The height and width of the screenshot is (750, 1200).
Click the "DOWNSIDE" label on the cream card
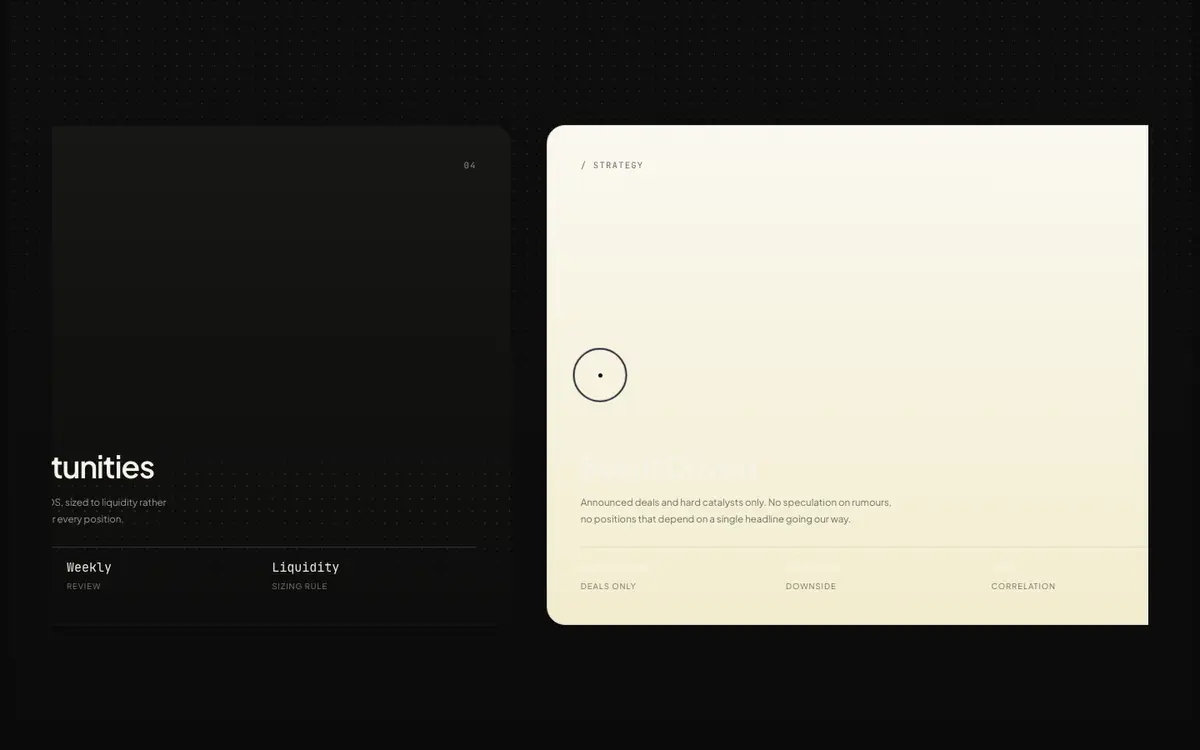coord(811,586)
